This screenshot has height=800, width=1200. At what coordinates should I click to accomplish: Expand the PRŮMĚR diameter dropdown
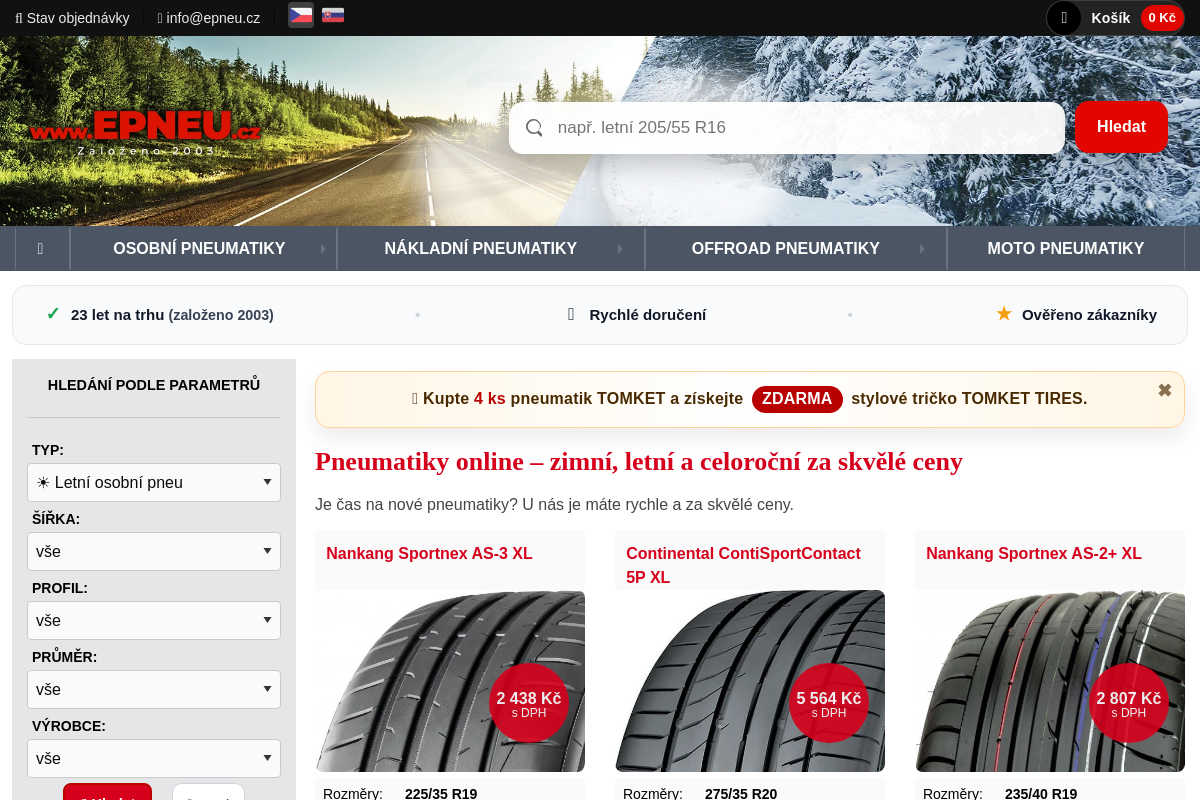[154, 689]
